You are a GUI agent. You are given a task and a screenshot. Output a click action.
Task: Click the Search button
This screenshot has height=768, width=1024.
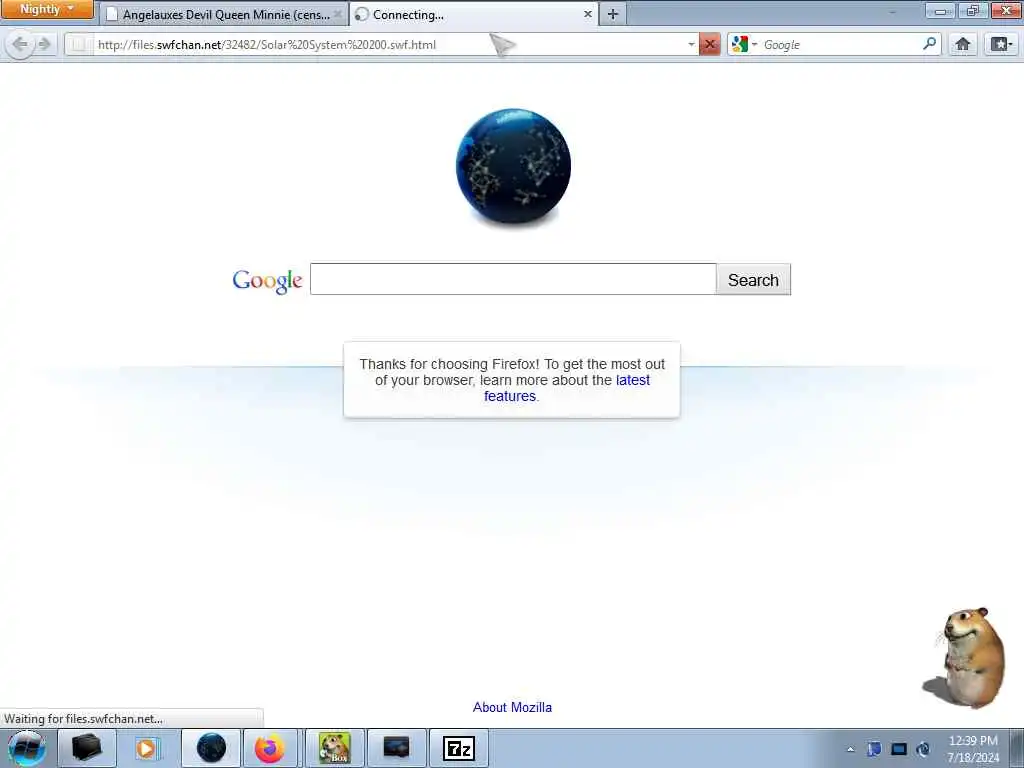pos(753,280)
